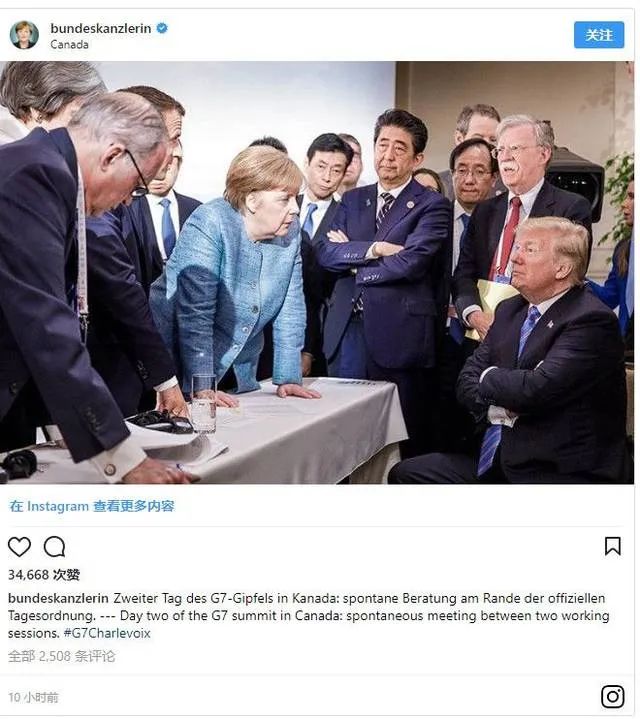Open the G7 summit photo
Screen dimensions: 640x719
[x=317, y=272]
